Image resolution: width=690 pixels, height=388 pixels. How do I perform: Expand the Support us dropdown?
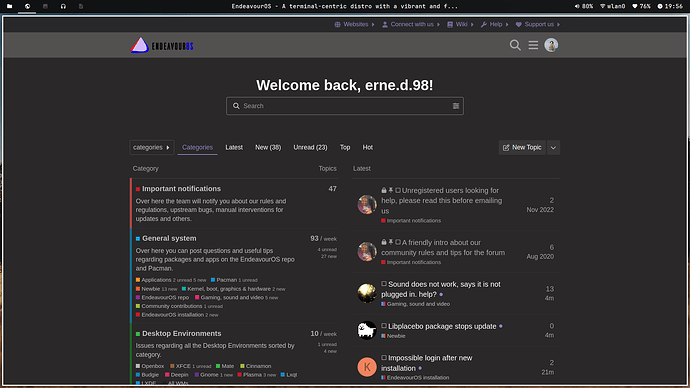537,24
